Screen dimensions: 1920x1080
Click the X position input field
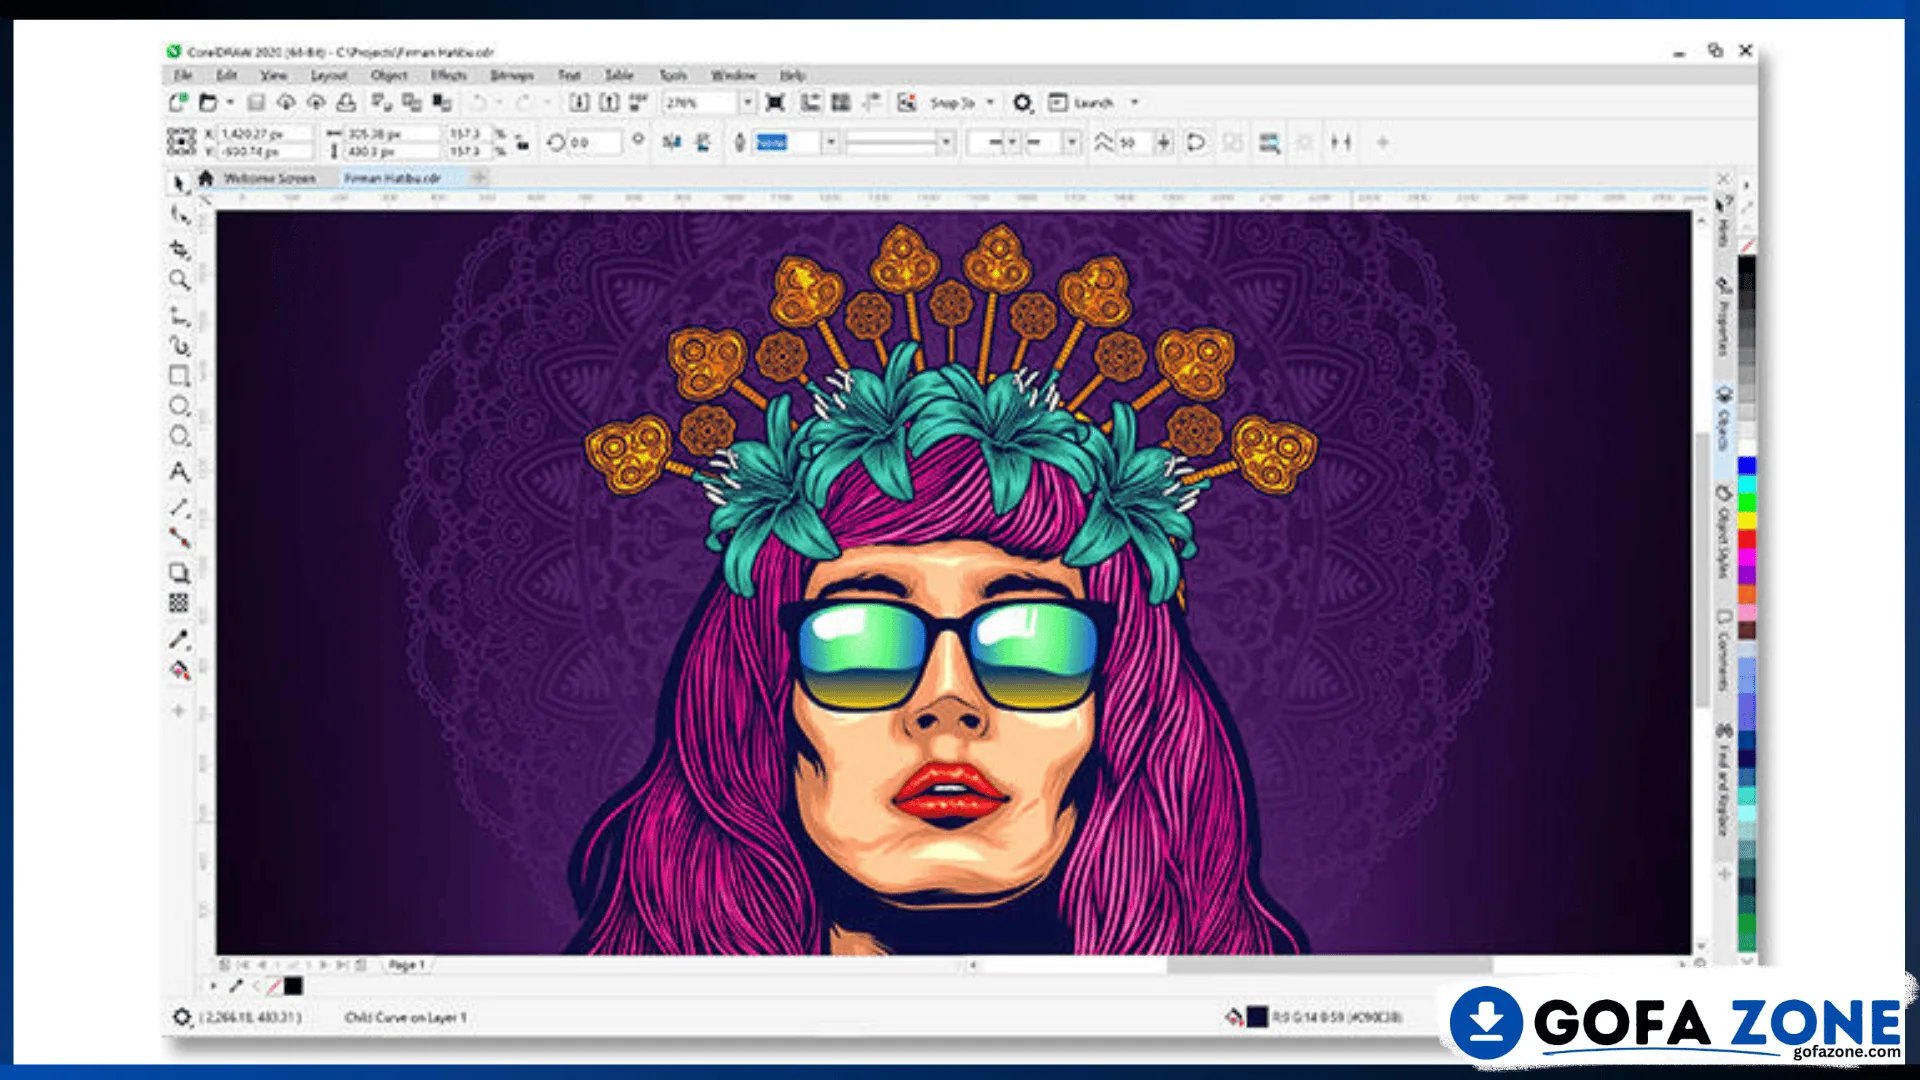pyautogui.click(x=264, y=133)
